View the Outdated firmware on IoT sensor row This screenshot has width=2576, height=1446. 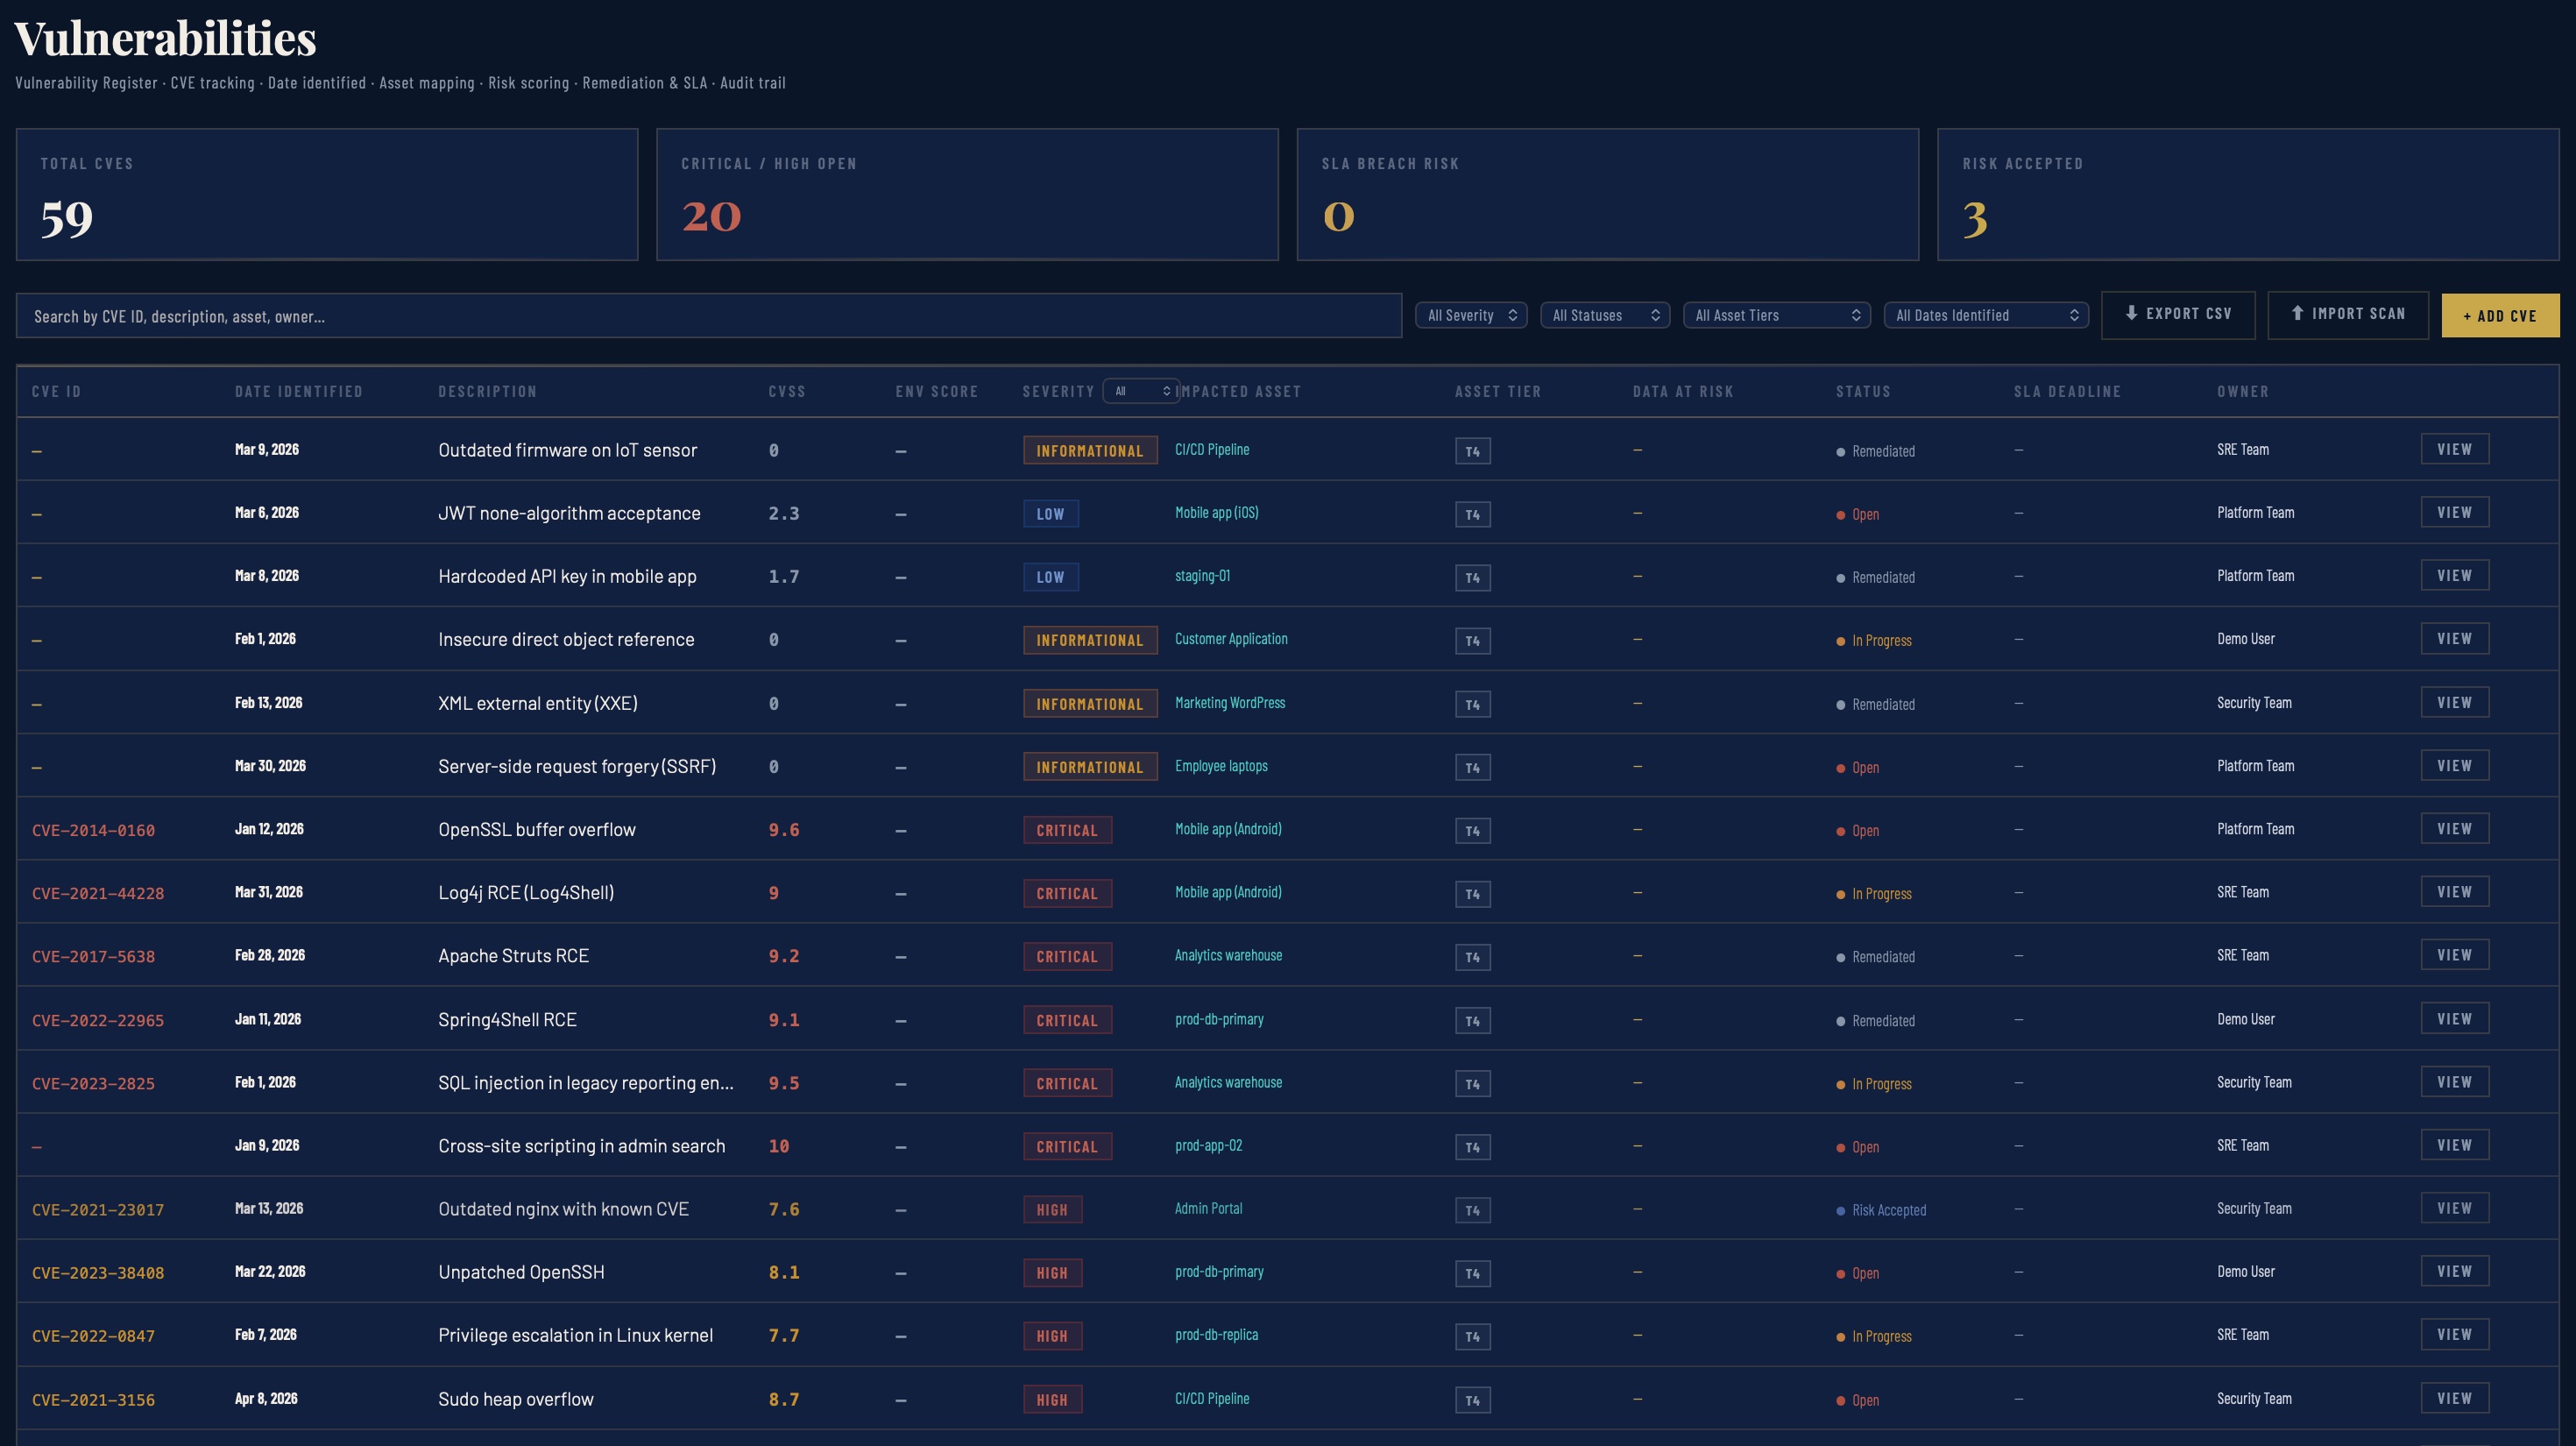[2454, 449]
